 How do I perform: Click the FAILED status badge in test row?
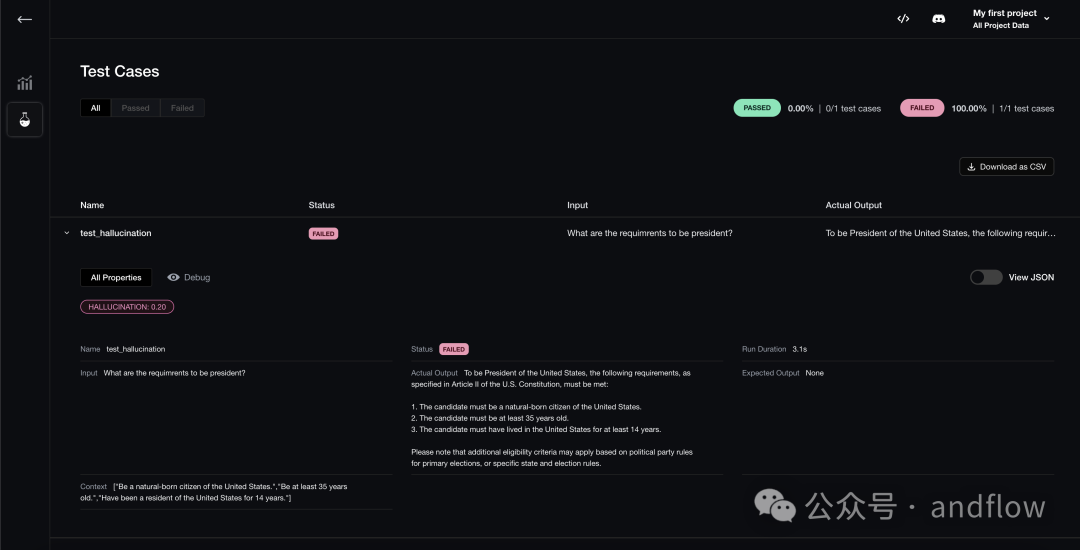323,233
